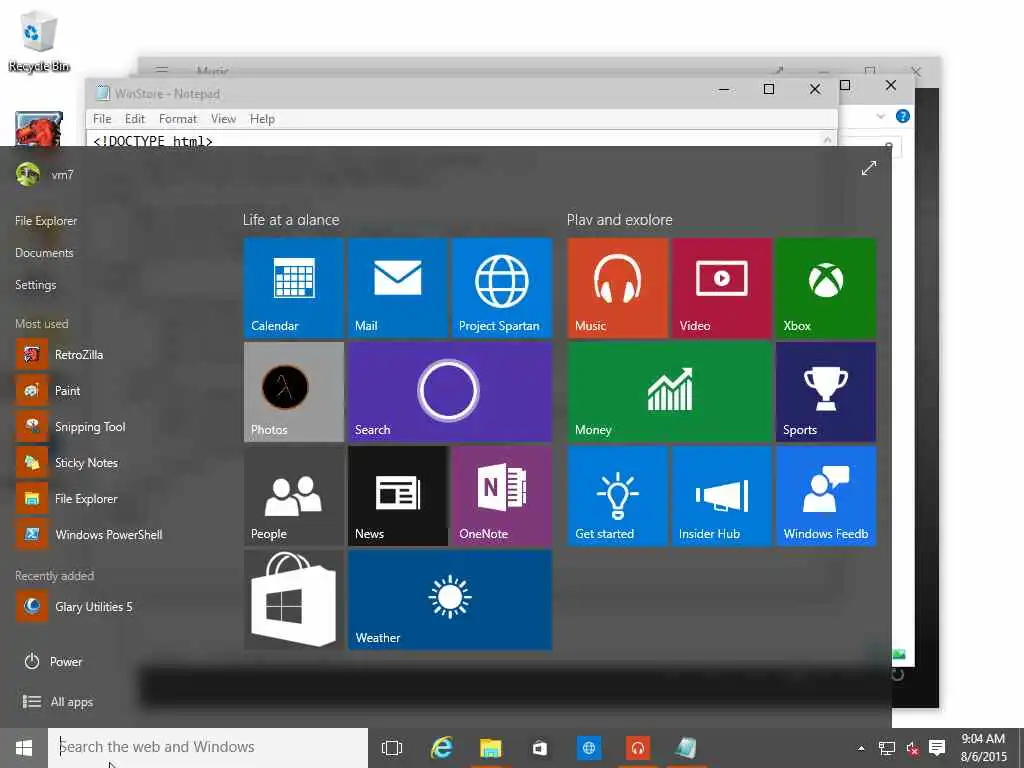Expand Start menu to full screen
Viewport: 1024px width, 768px height.
pyautogui.click(x=869, y=168)
